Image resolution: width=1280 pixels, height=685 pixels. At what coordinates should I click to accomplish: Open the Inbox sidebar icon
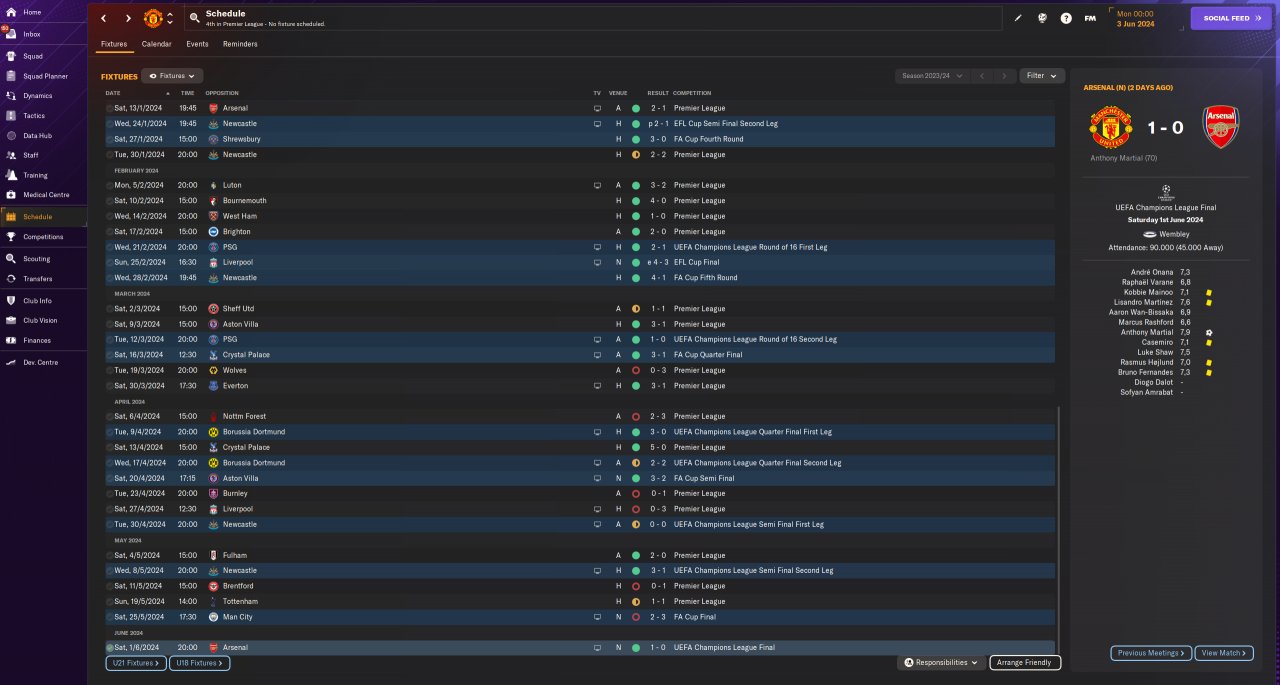pyautogui.click(x=11, y=34)
